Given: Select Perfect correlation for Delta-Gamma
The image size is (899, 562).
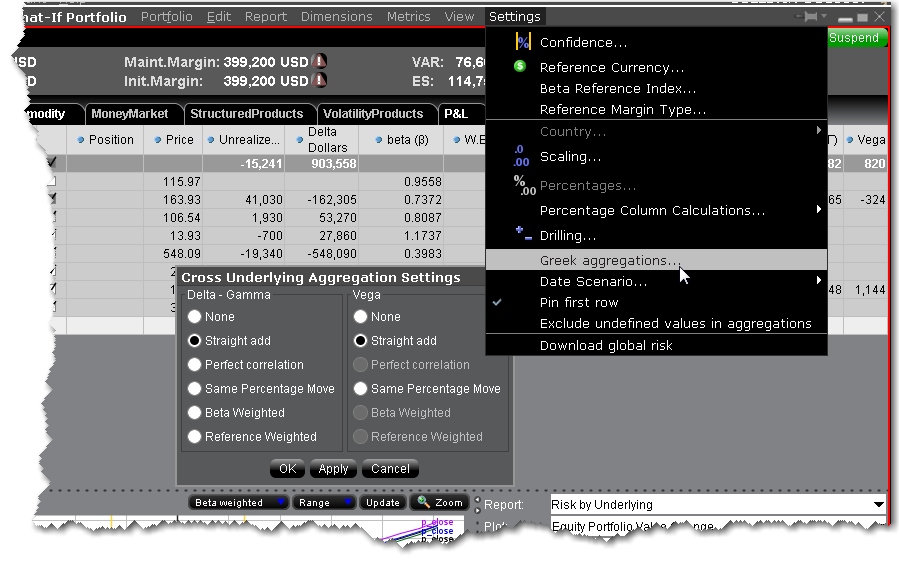Looking at the screenshot, I should point(196,365).
